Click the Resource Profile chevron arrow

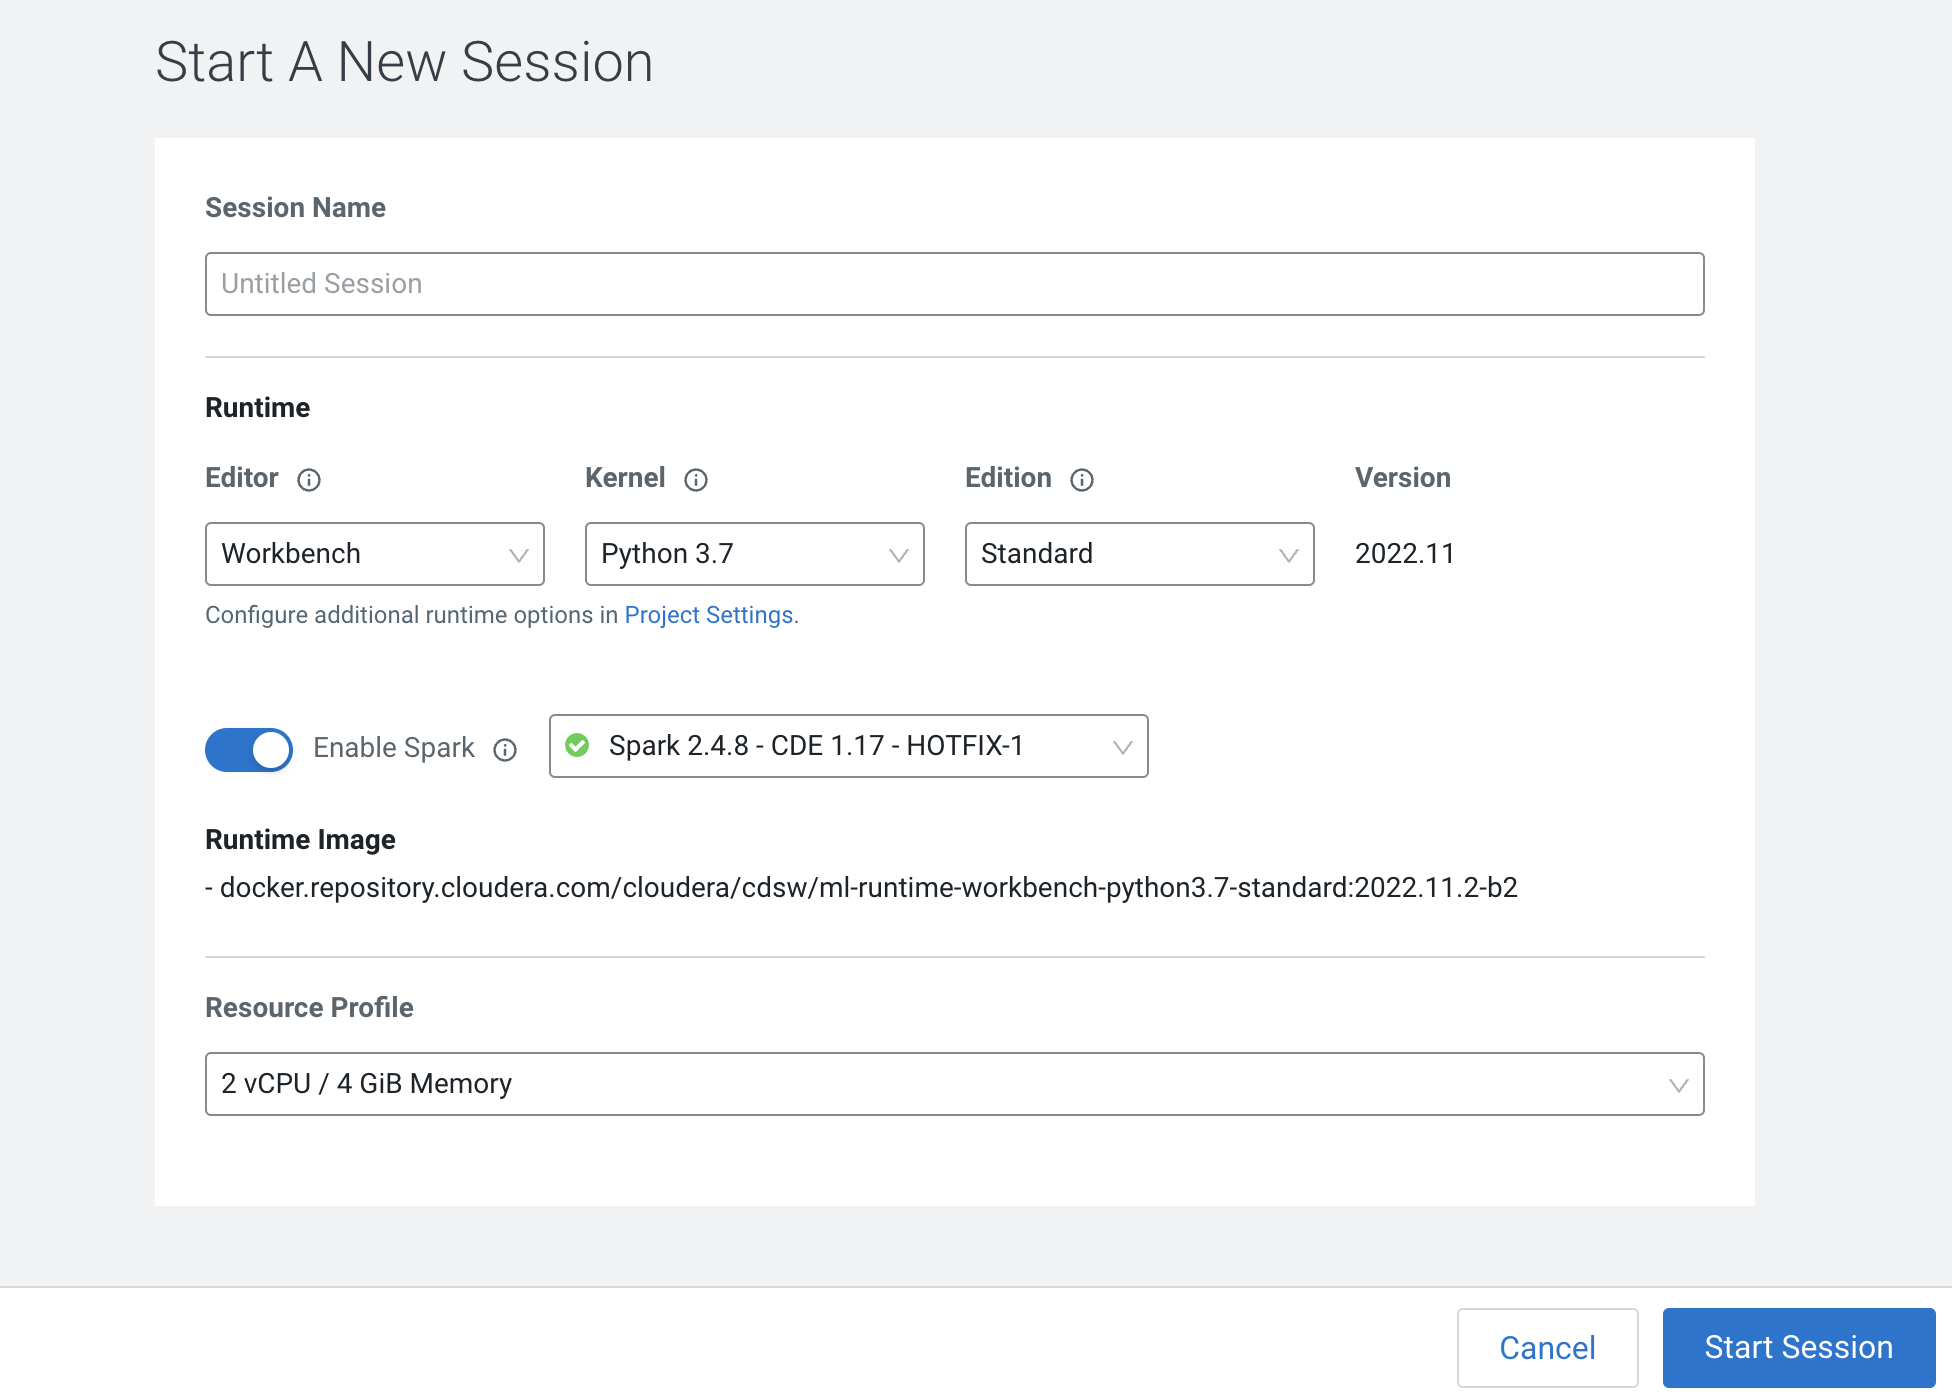(x=1678, y=1085)
